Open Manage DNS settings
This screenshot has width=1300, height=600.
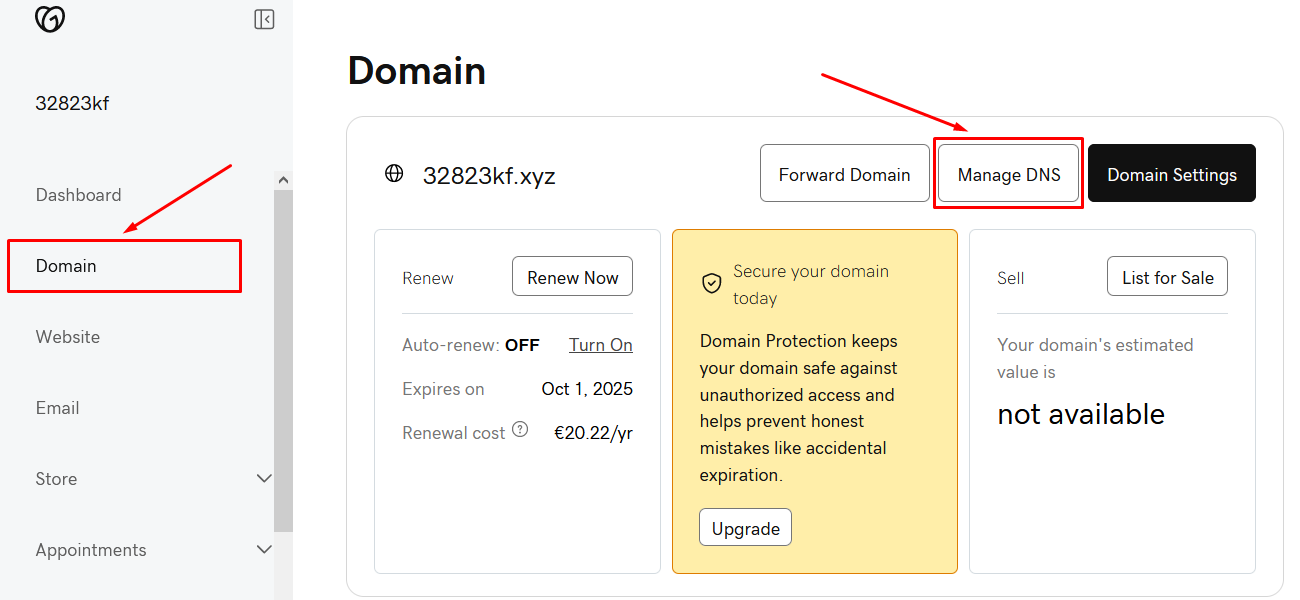pyautogui.click(x=1008, y=173)
